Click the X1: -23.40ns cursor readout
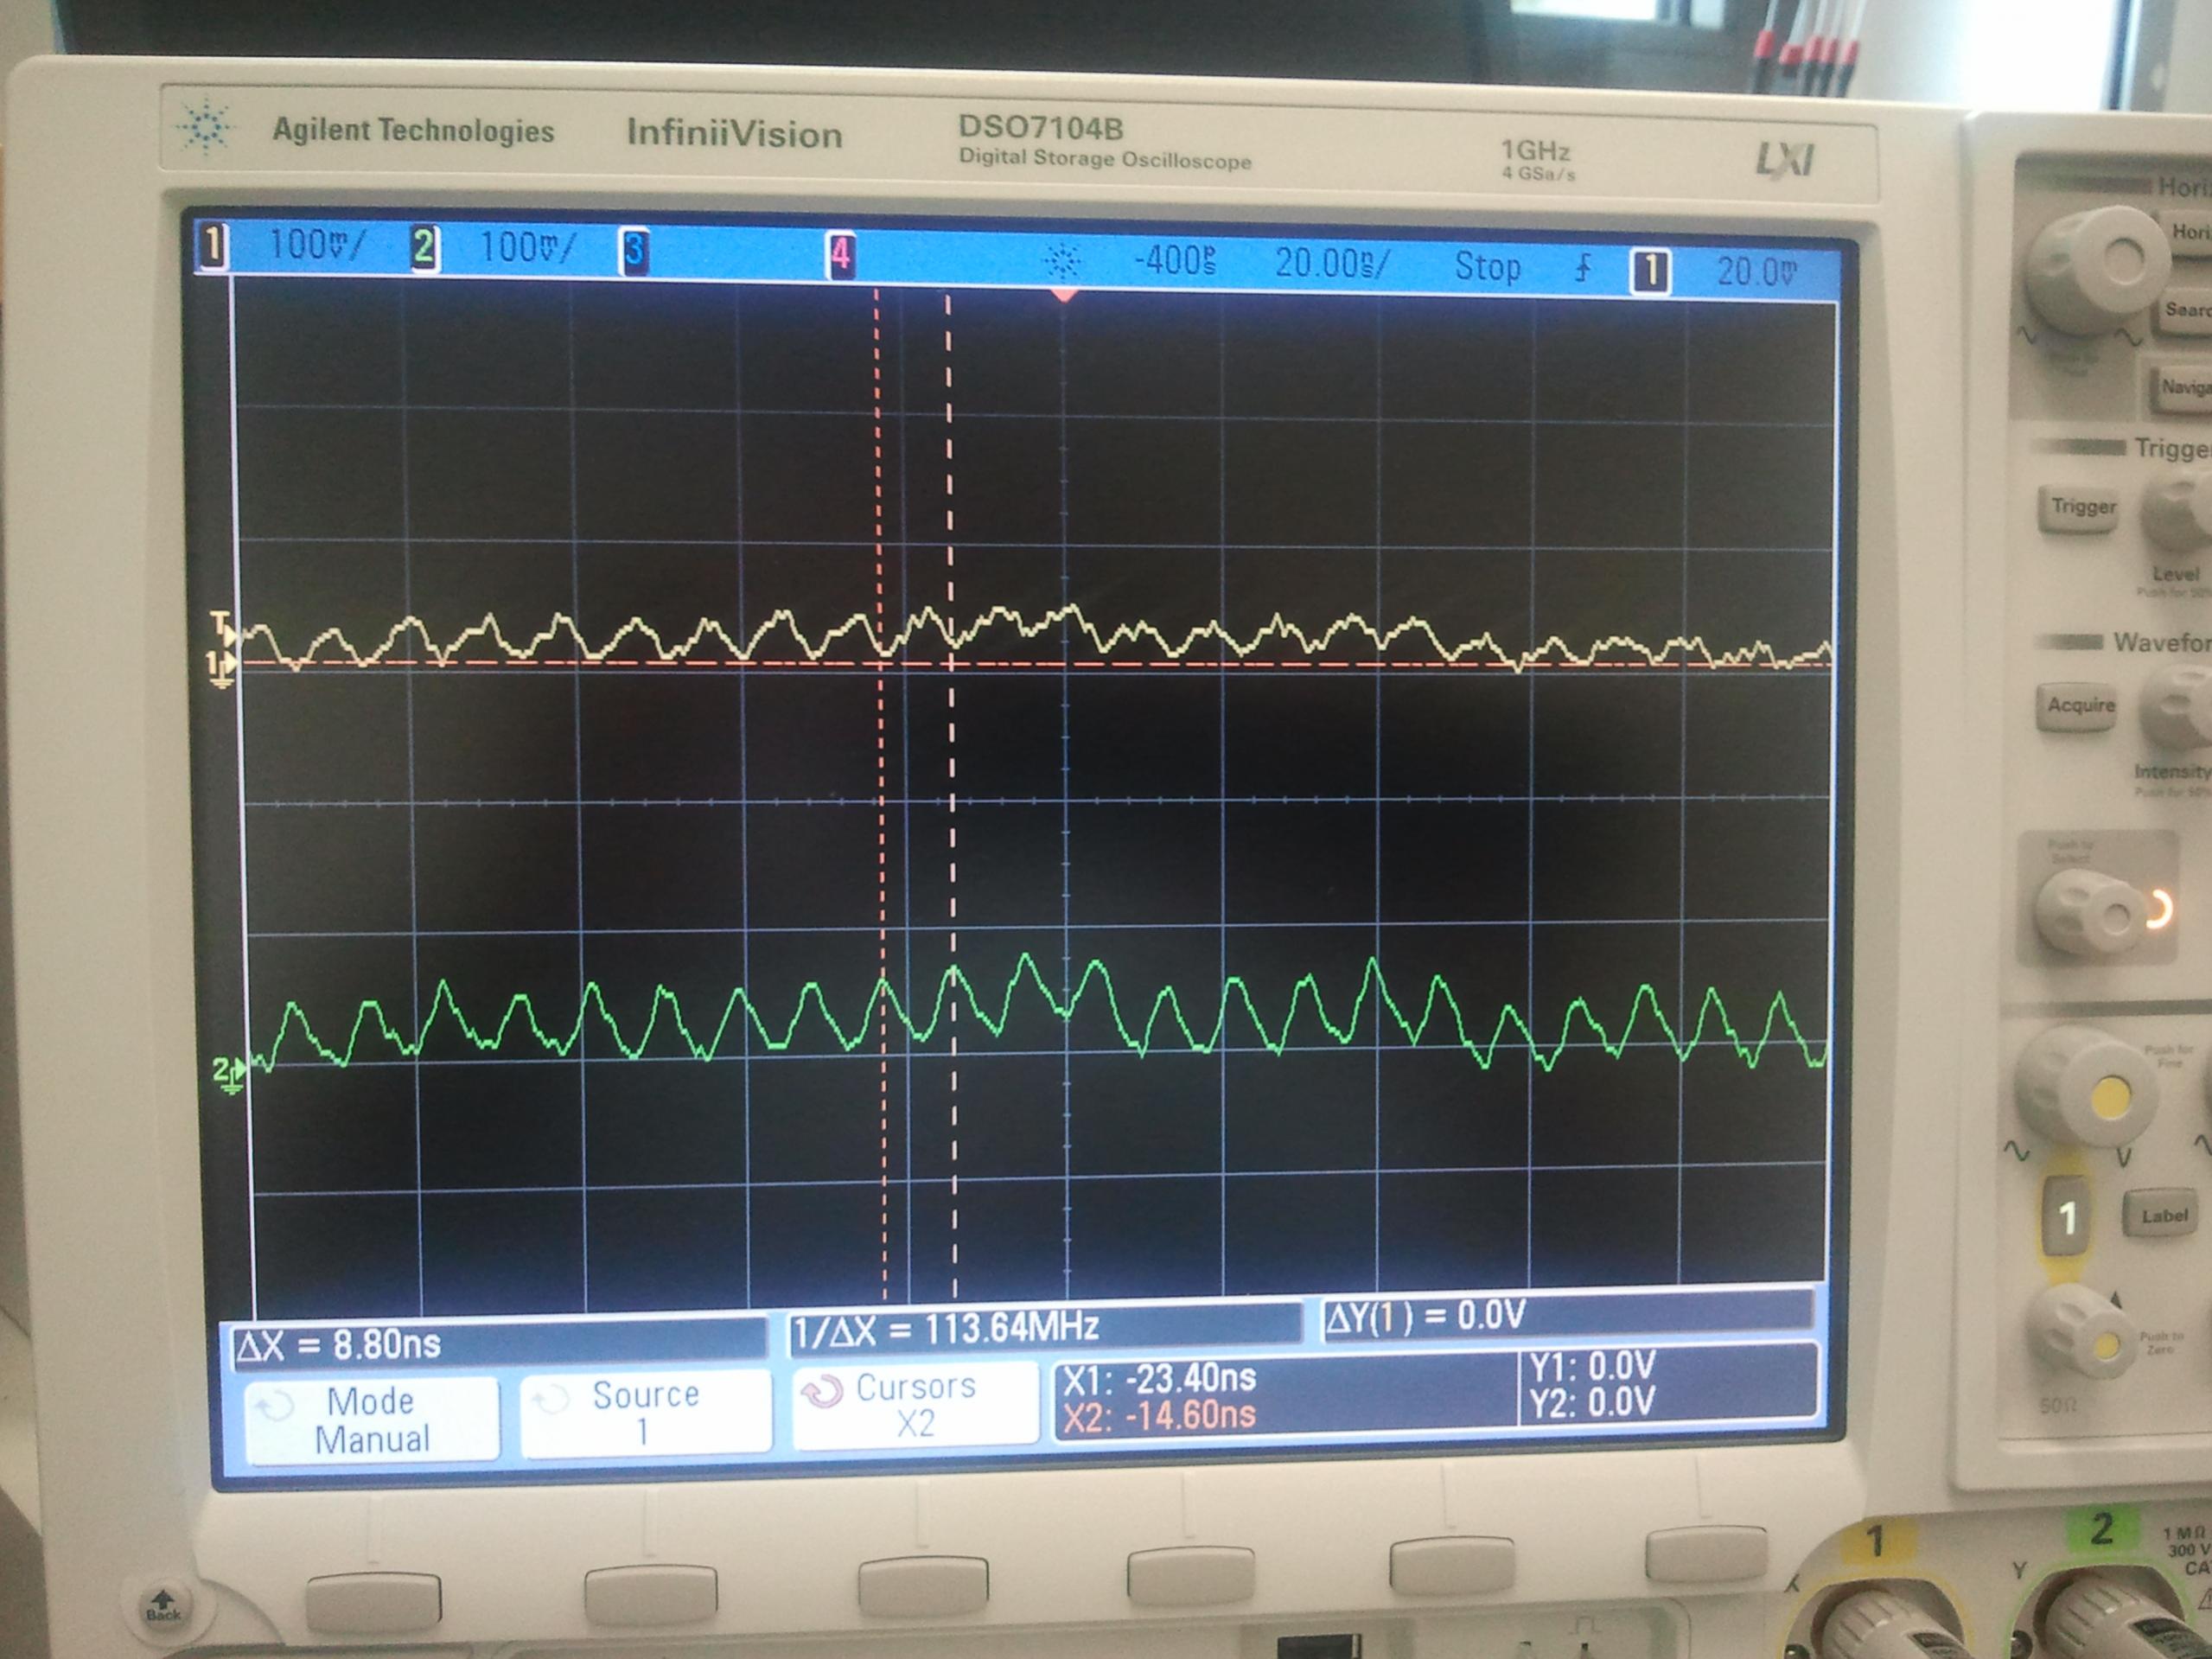The height and width of the screenshot is (1659, 2212). click(1159, 1379)
